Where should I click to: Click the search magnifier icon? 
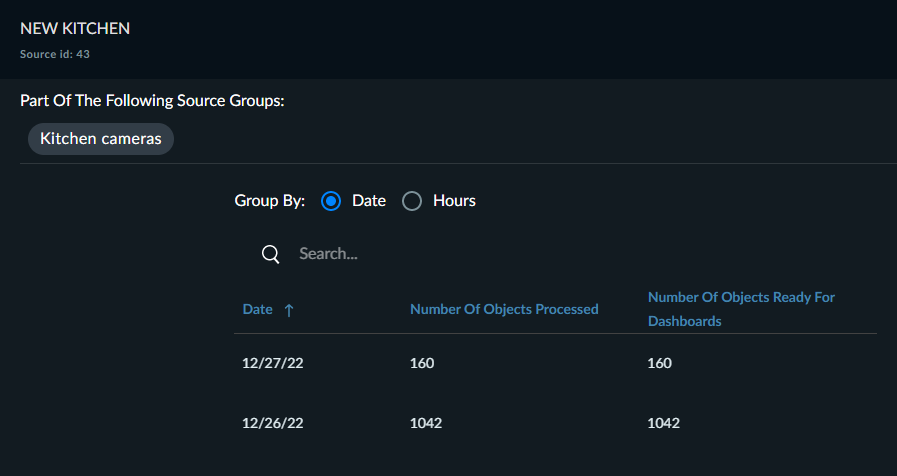pyautogui.click(x=271, y=254)
